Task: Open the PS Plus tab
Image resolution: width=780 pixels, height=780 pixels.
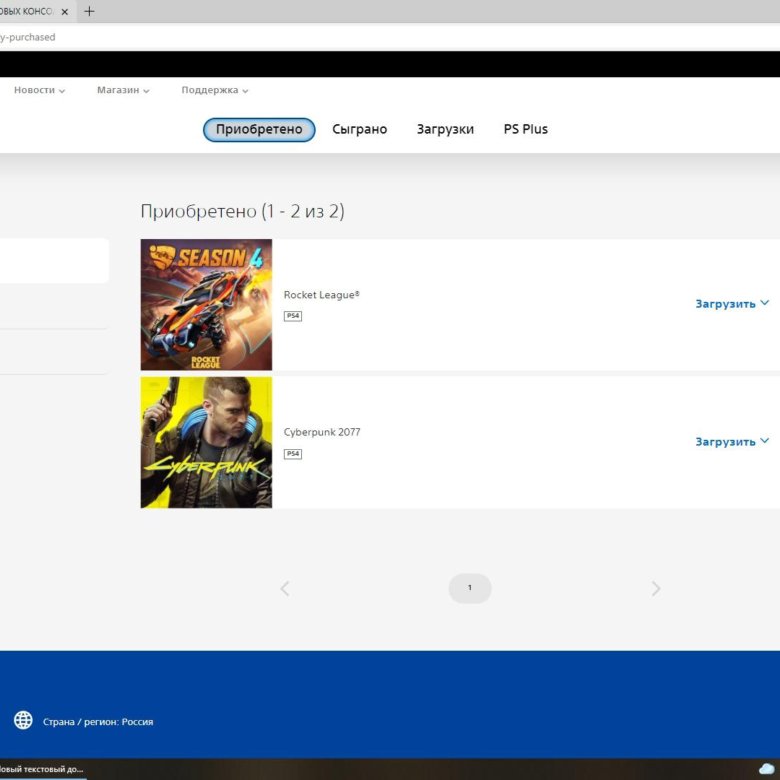Action: click(525, 129)
